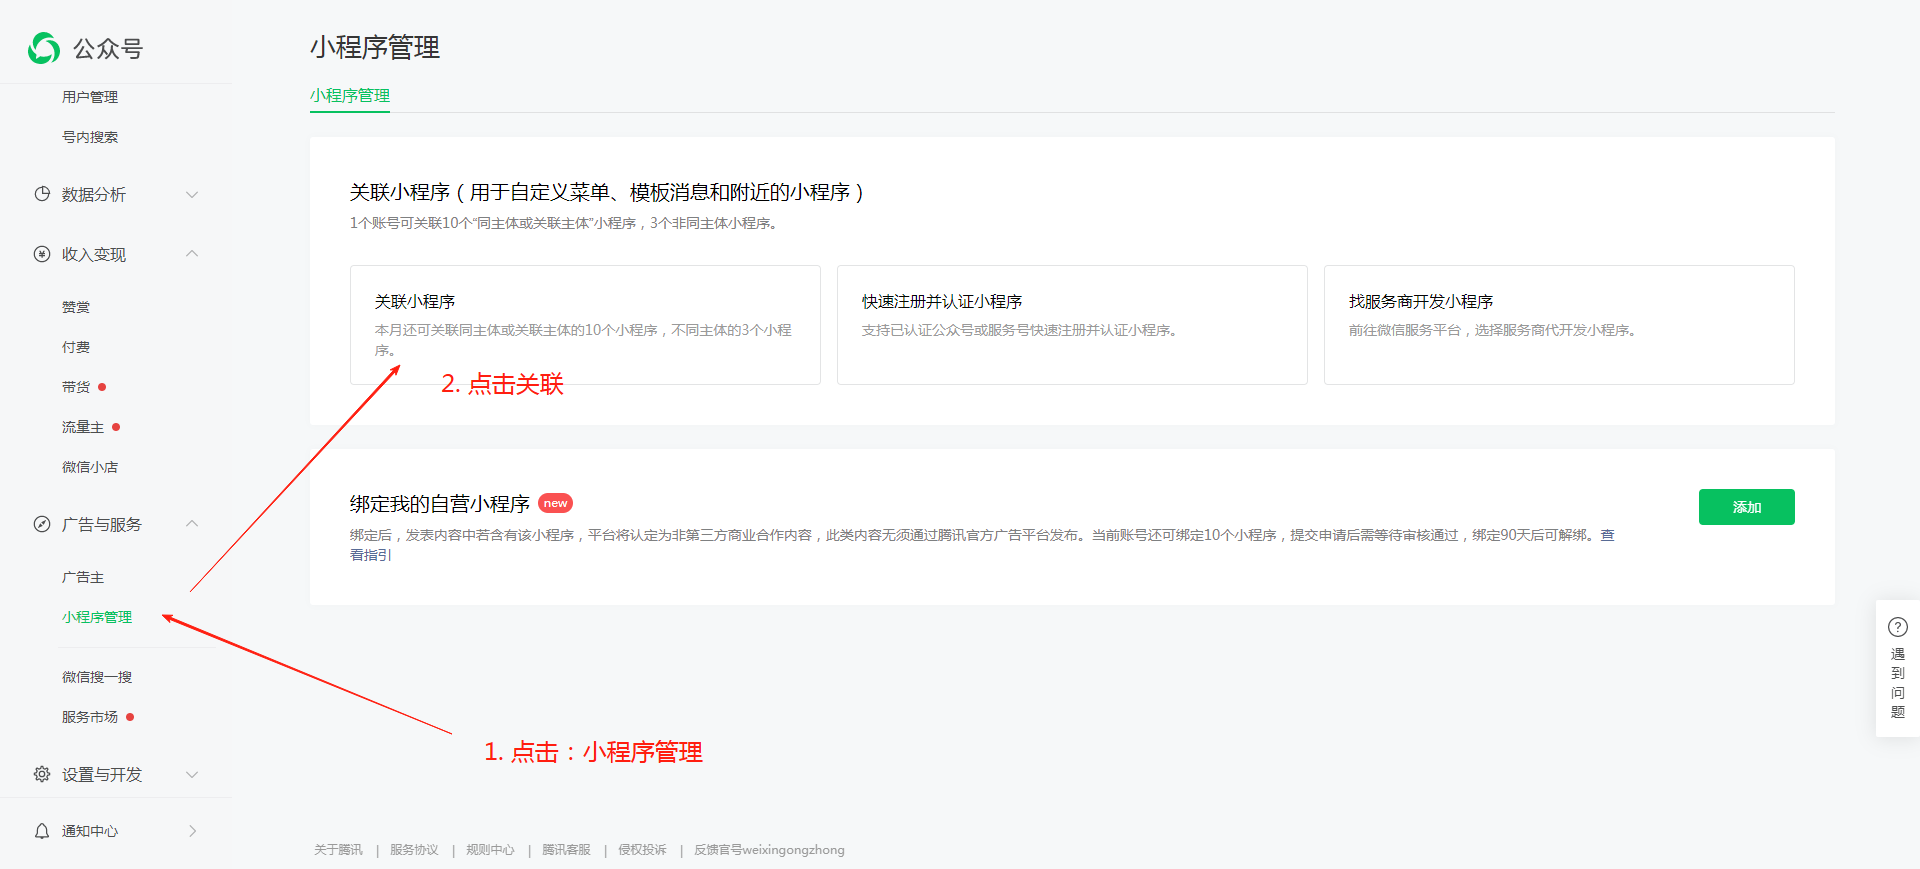Viewport: 1920px width, 869px height.
Task: Click the 通知中心 bell icon
Action: [42, 831]
